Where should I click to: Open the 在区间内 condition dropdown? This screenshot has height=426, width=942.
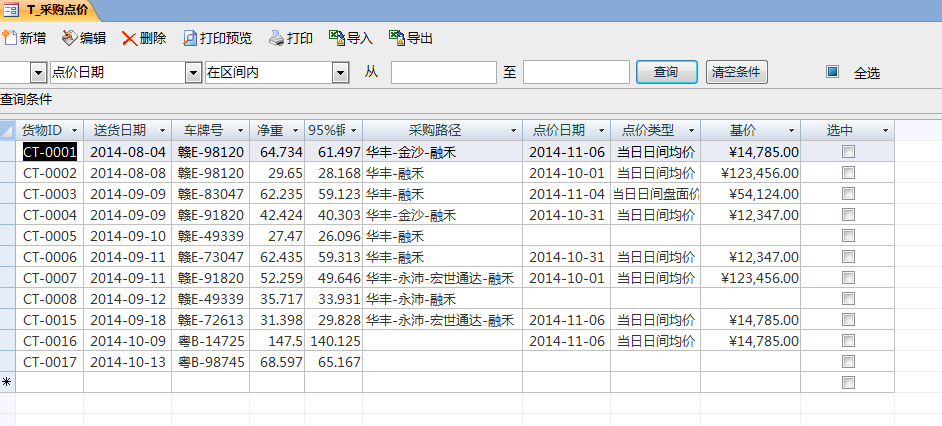(x=340, y=73)
